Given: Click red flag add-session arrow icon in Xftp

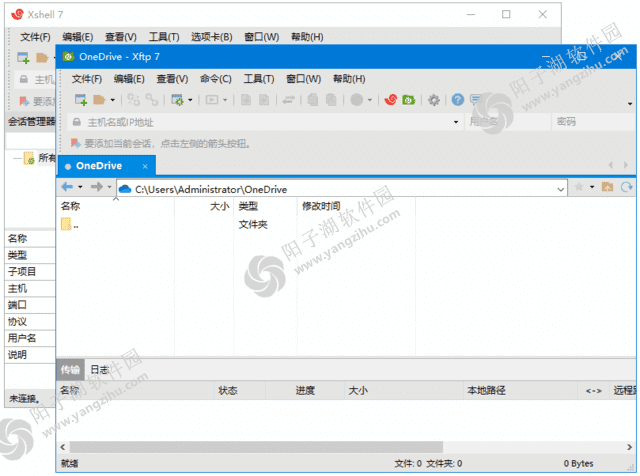Looking at the screenshot, I should tap(75, 143).
